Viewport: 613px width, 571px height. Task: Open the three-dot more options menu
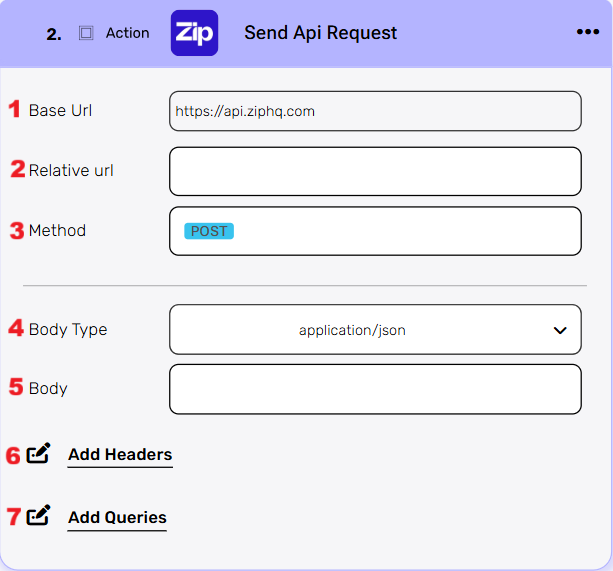pos(588,32)
